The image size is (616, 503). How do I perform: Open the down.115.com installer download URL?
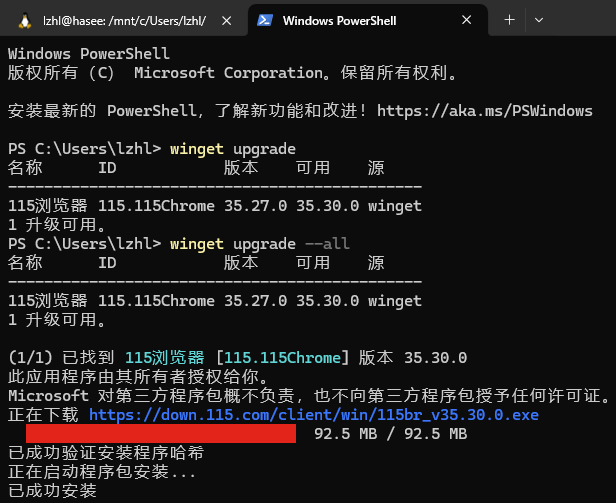pyautogui.click(x=314, y=415)
